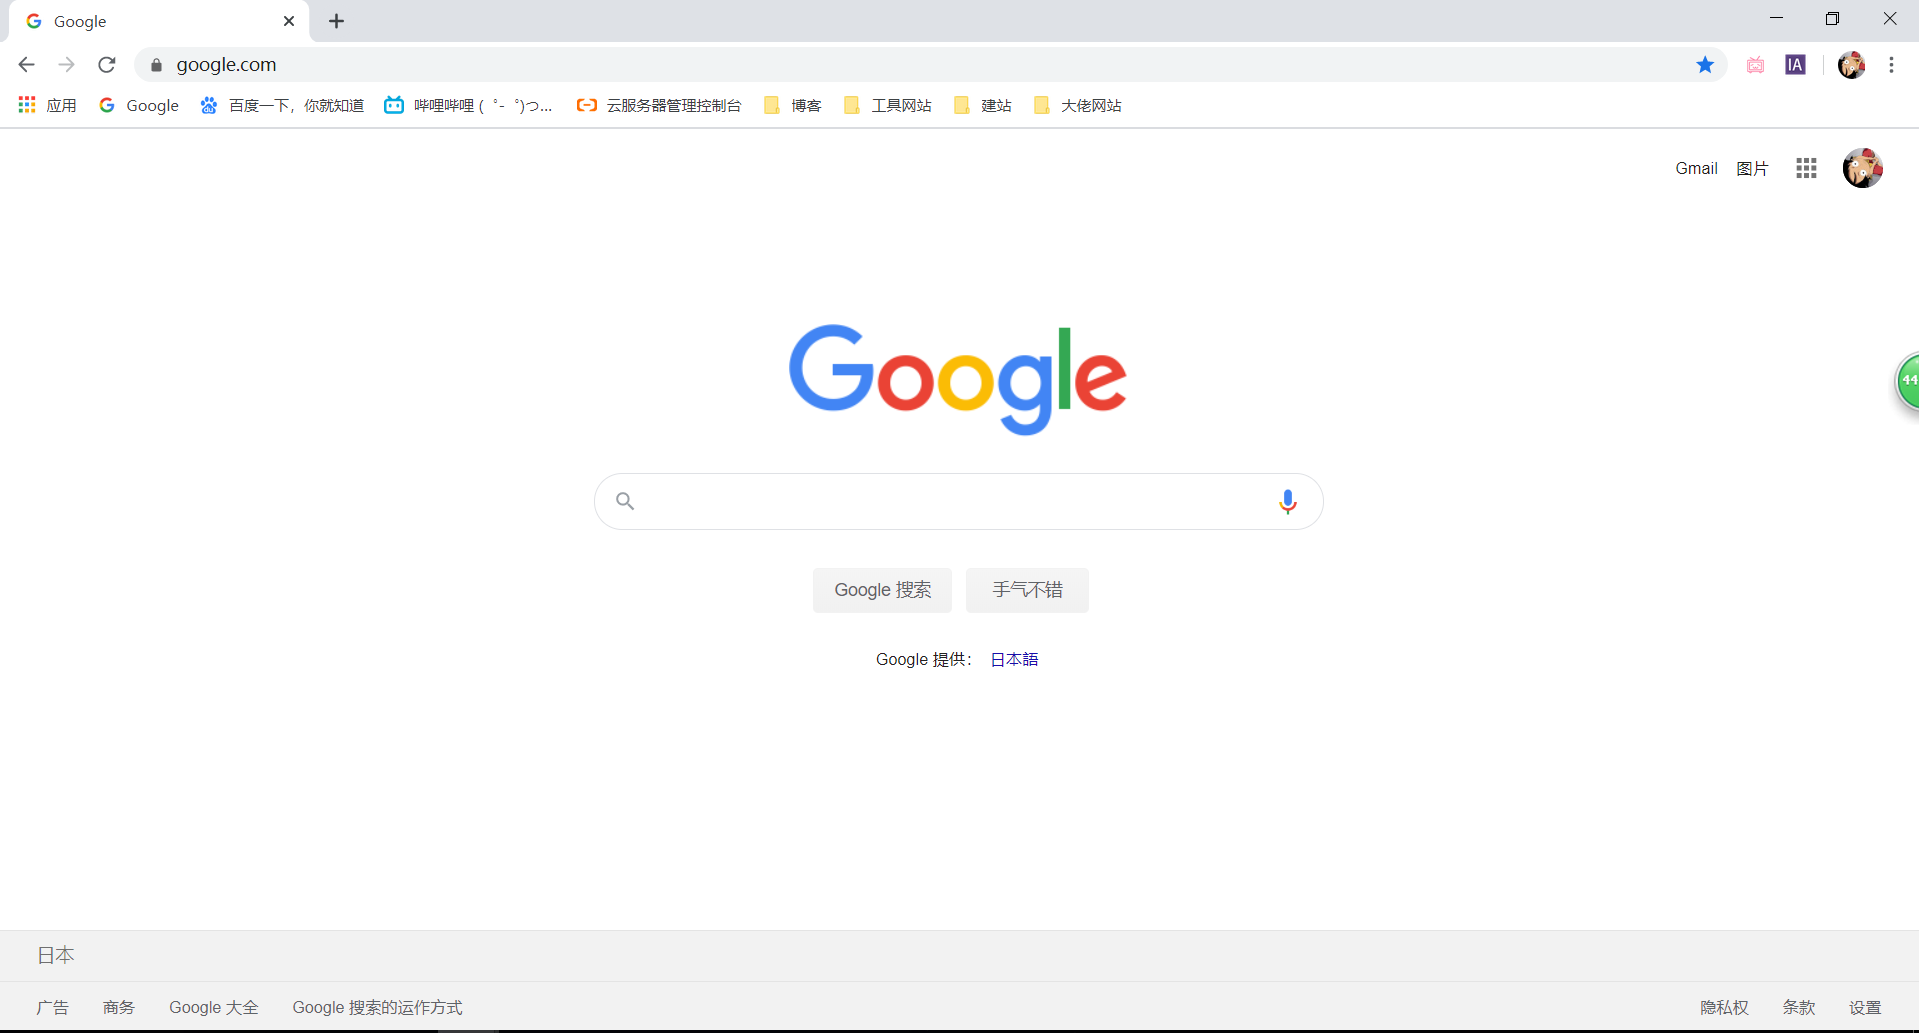Image resolution: width=1919 pixels, height=1033 pixels.
Task: Open the 百度一下，你就知道 bookmark
Action: 282,105
